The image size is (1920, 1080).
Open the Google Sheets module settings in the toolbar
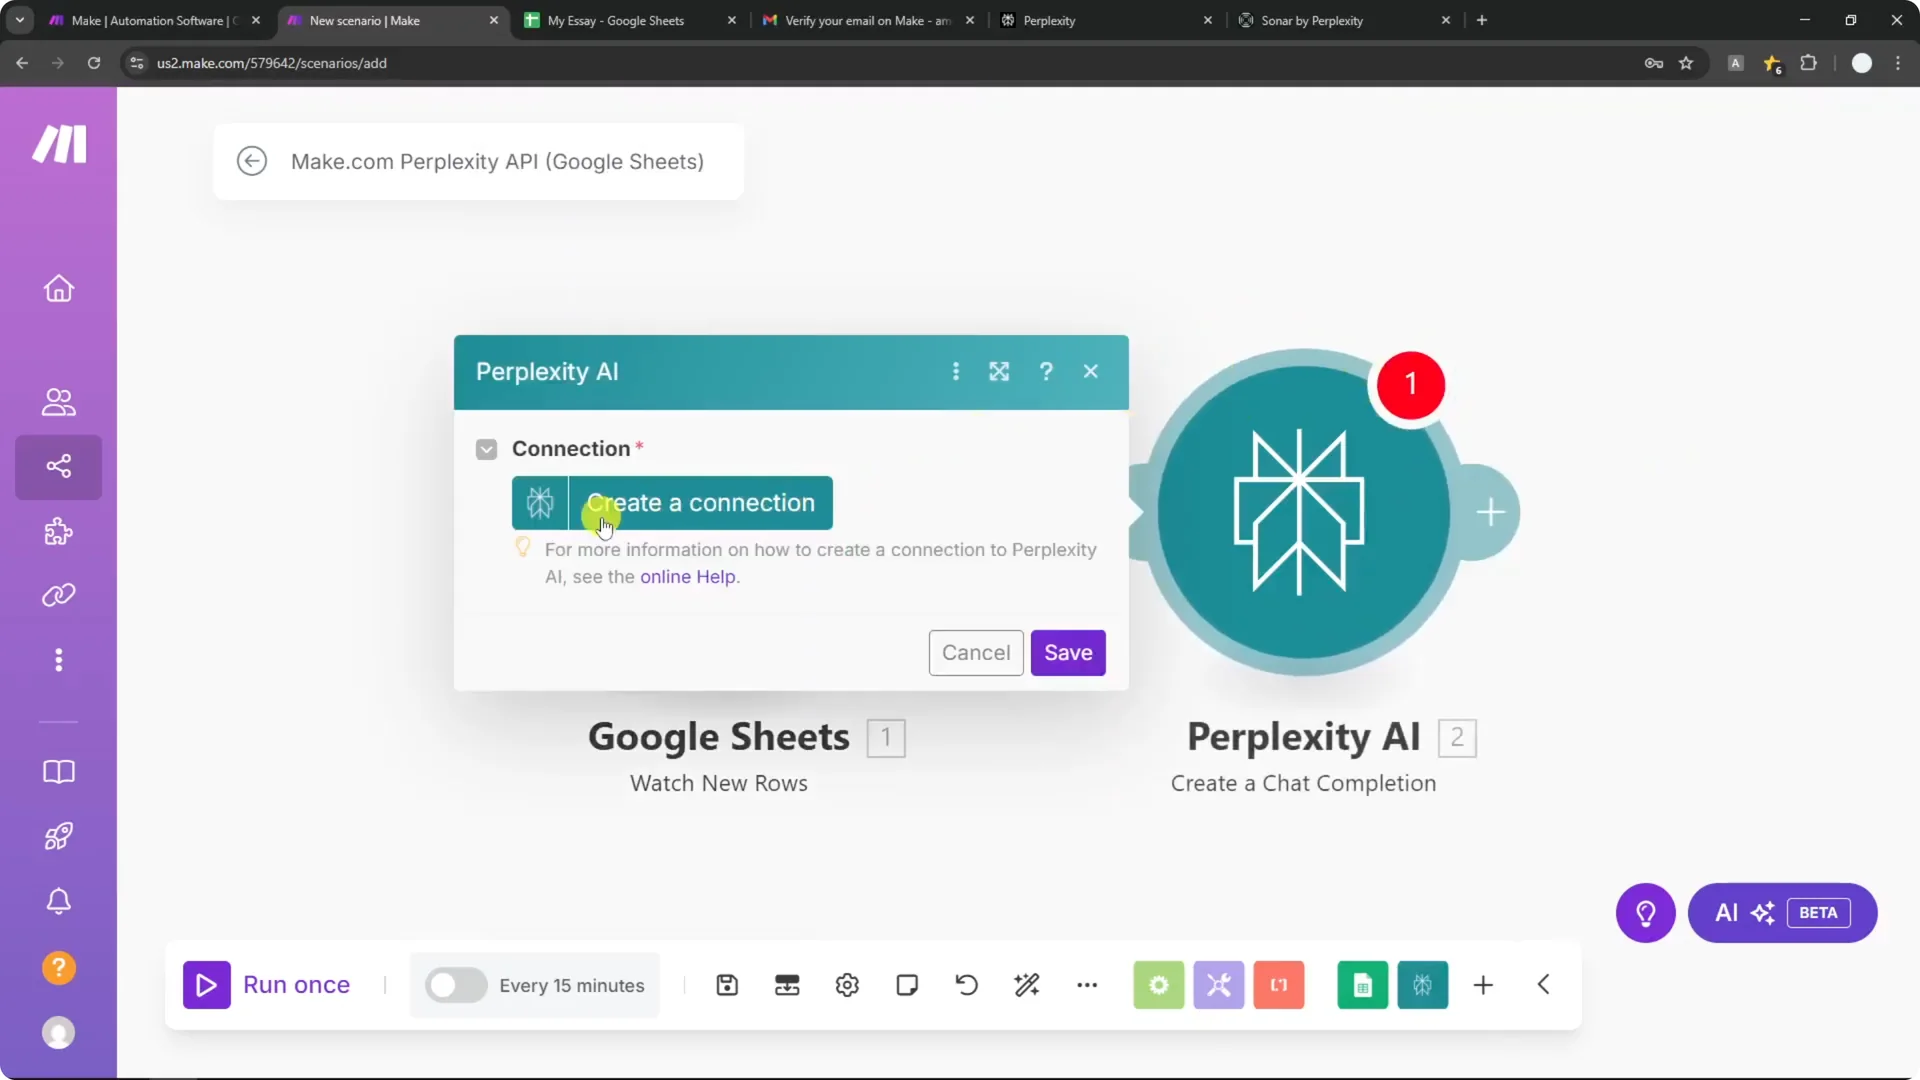click(x=1362, y=985)
